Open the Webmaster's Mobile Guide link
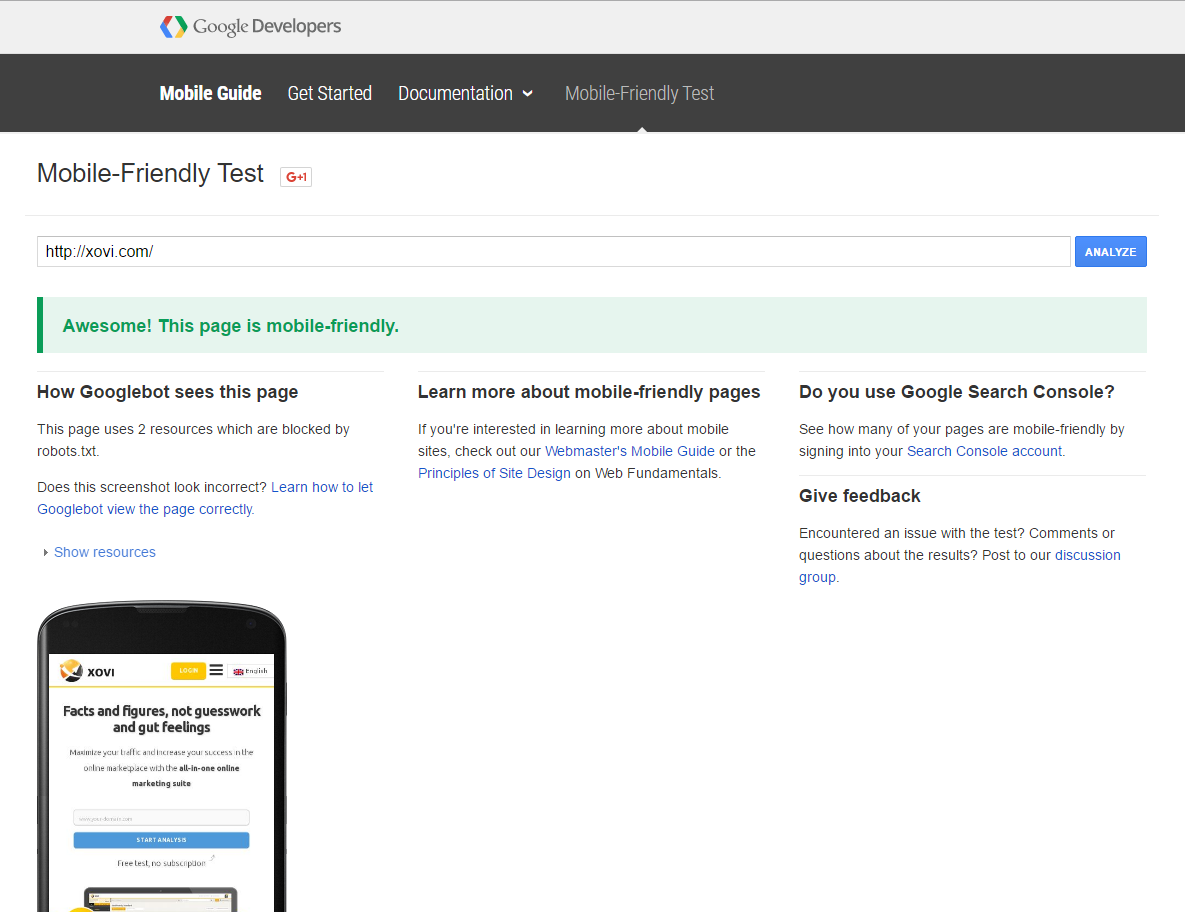The height and width of the screenshot is (912, 1185). point(630,451)
